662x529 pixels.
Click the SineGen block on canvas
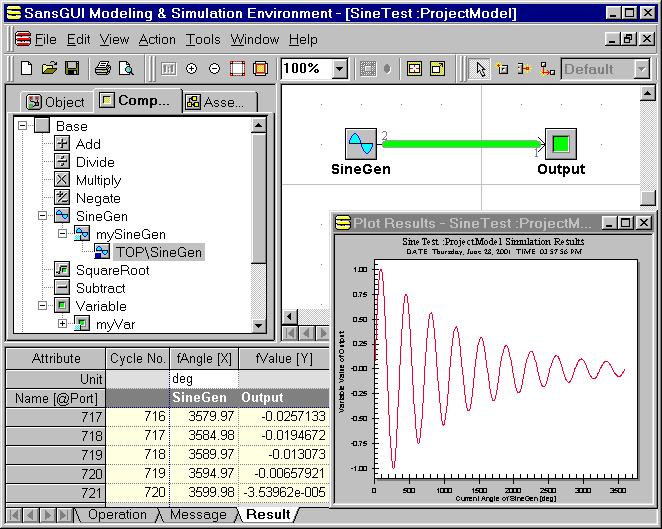click(360, 144)
